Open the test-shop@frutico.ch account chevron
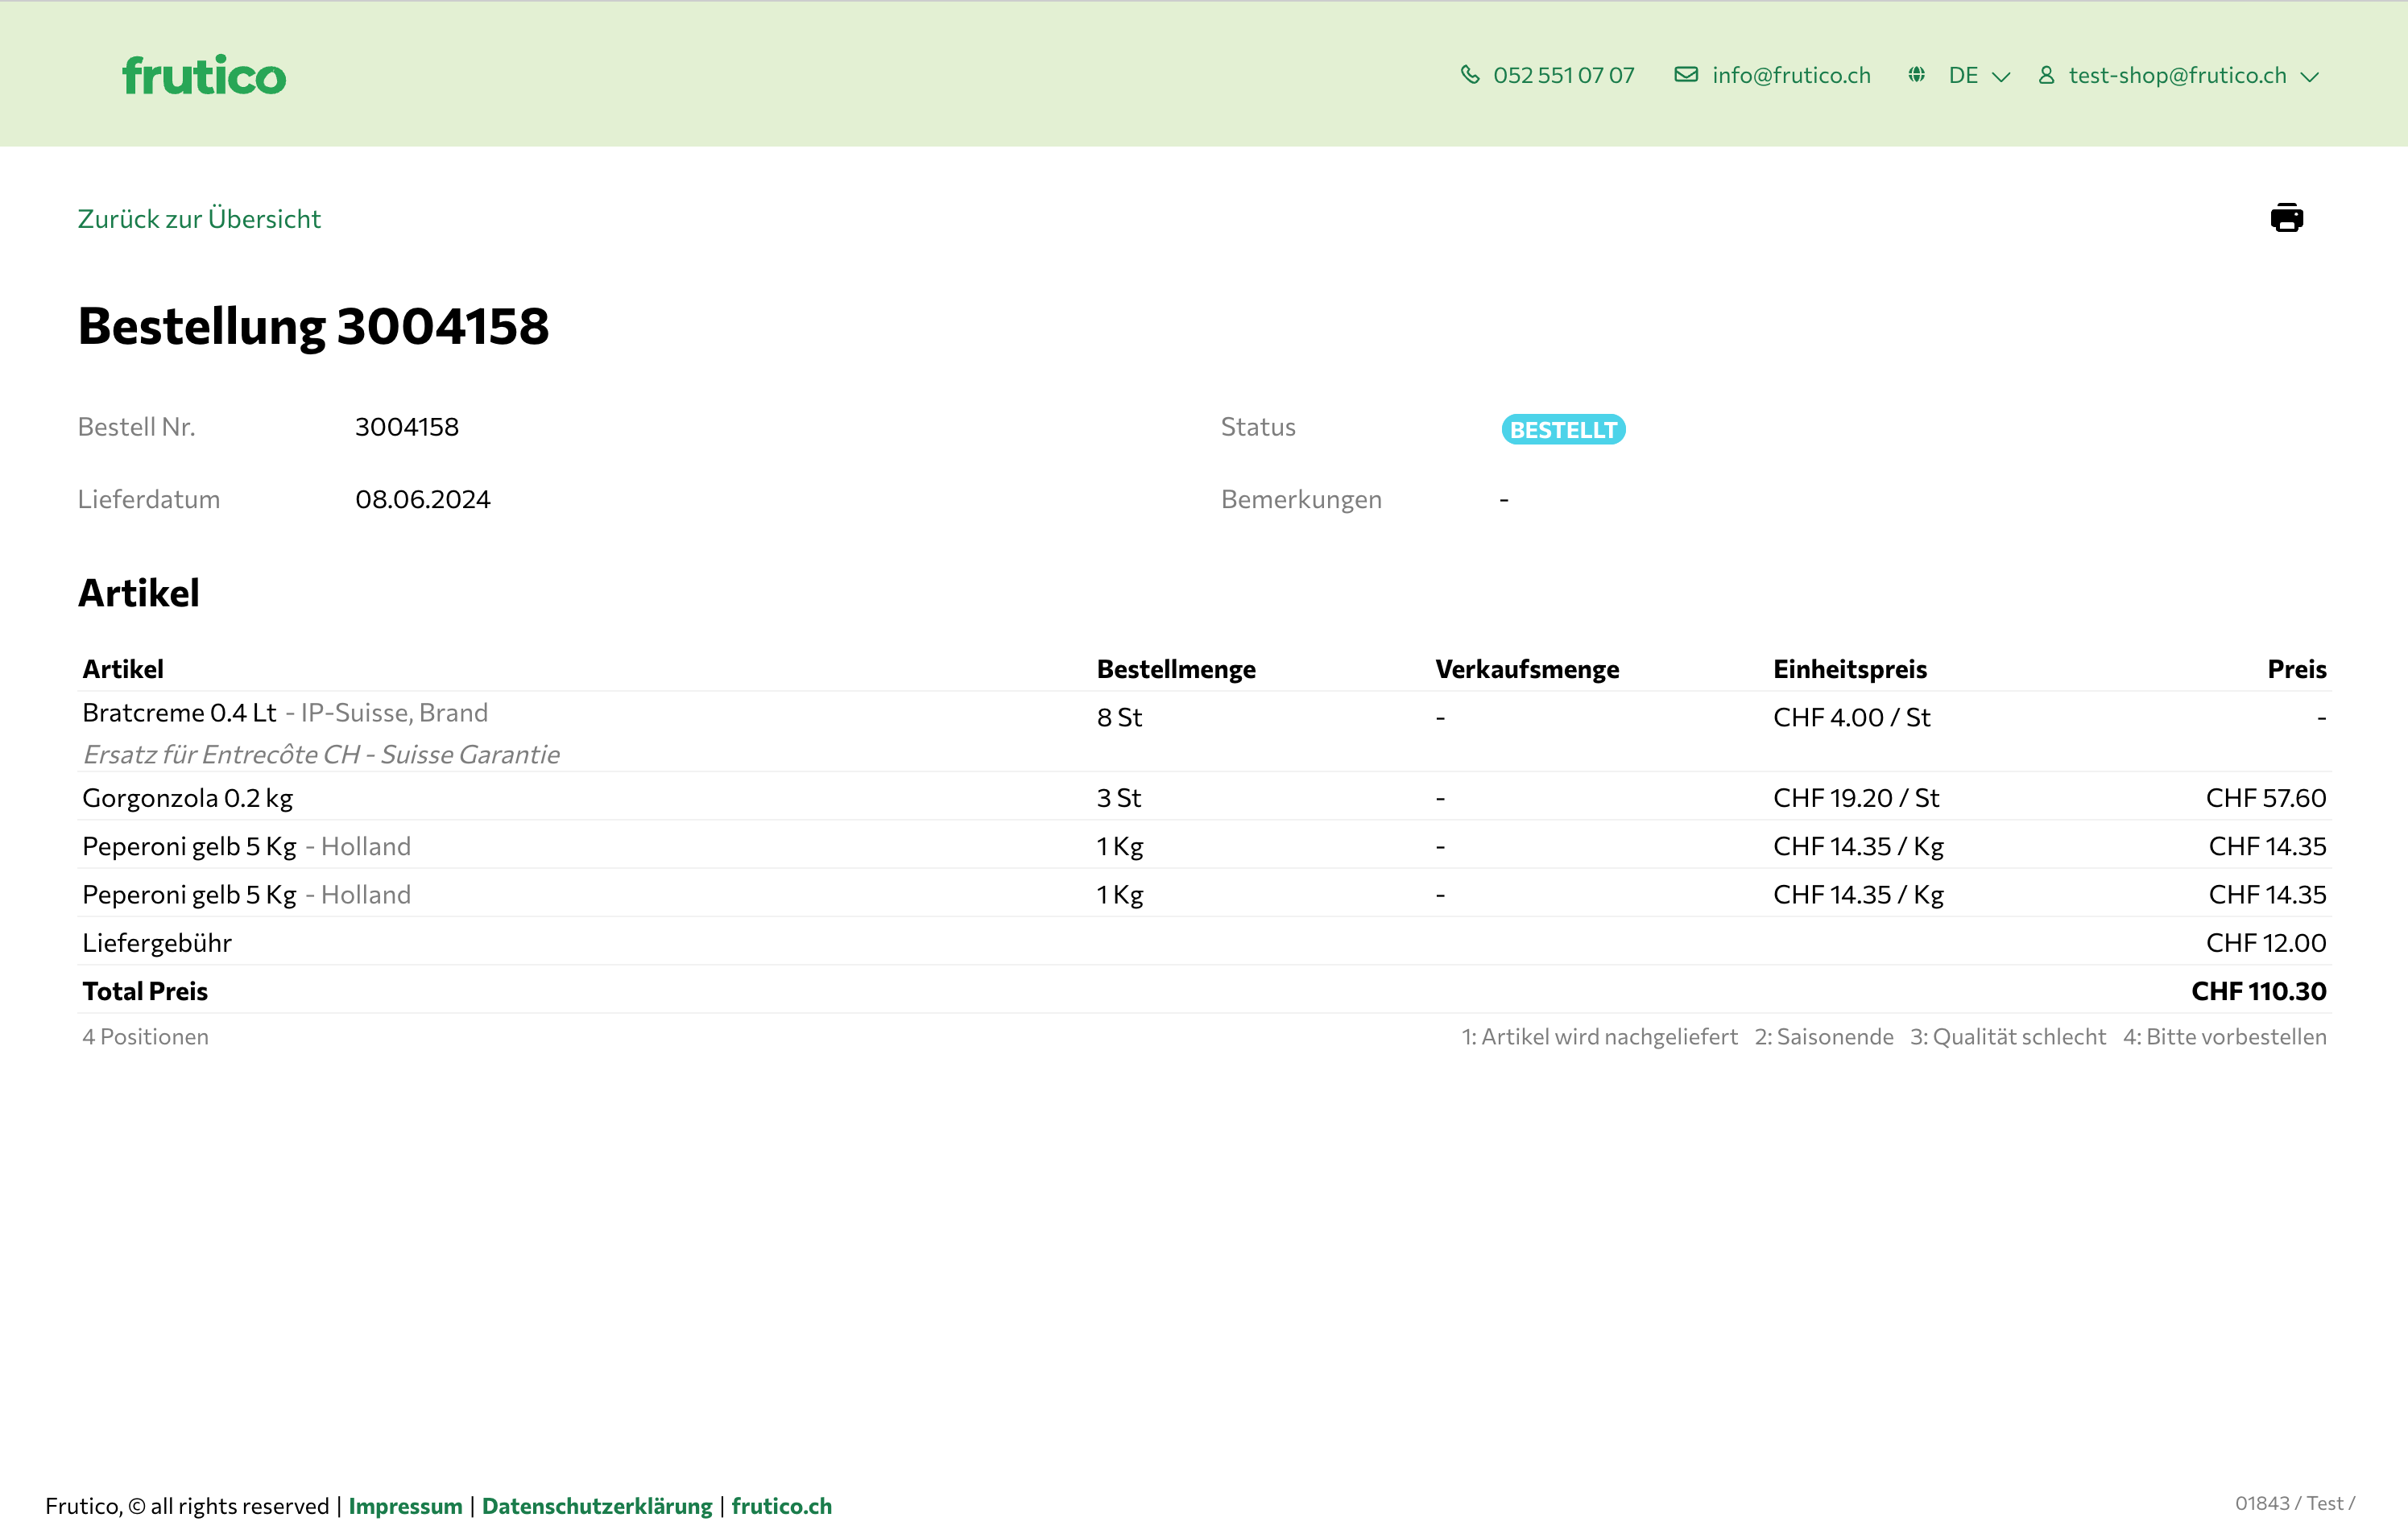Viewport: 2408px width, 1530px height. pos(2310,77)
